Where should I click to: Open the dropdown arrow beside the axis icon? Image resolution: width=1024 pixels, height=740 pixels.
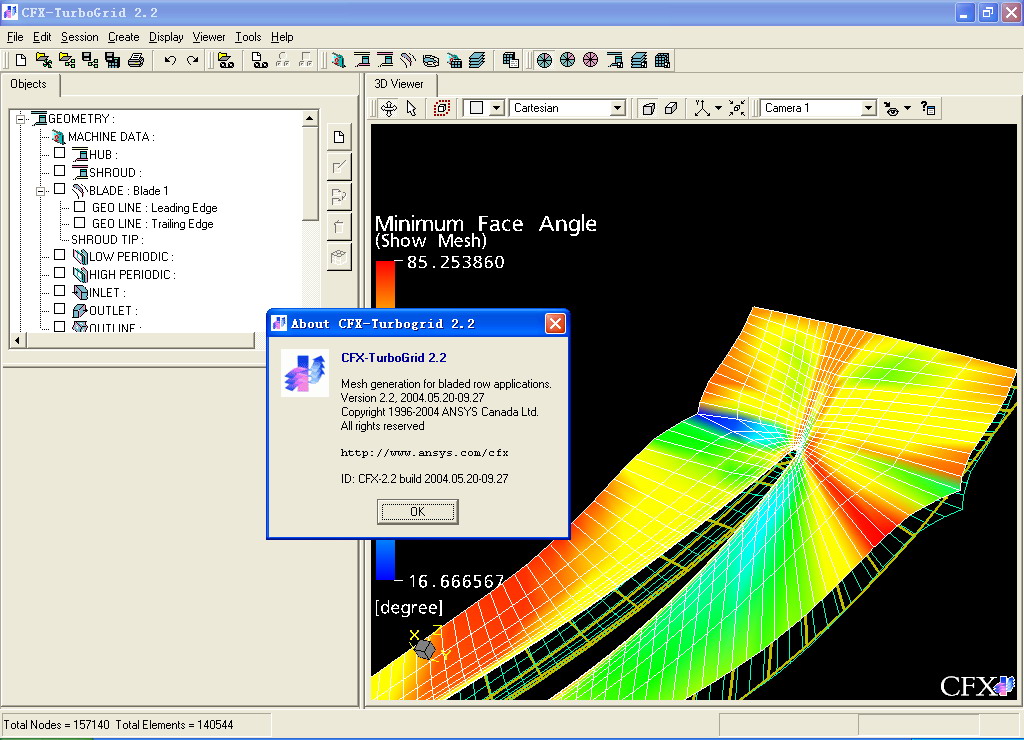(x=718, y=108)
